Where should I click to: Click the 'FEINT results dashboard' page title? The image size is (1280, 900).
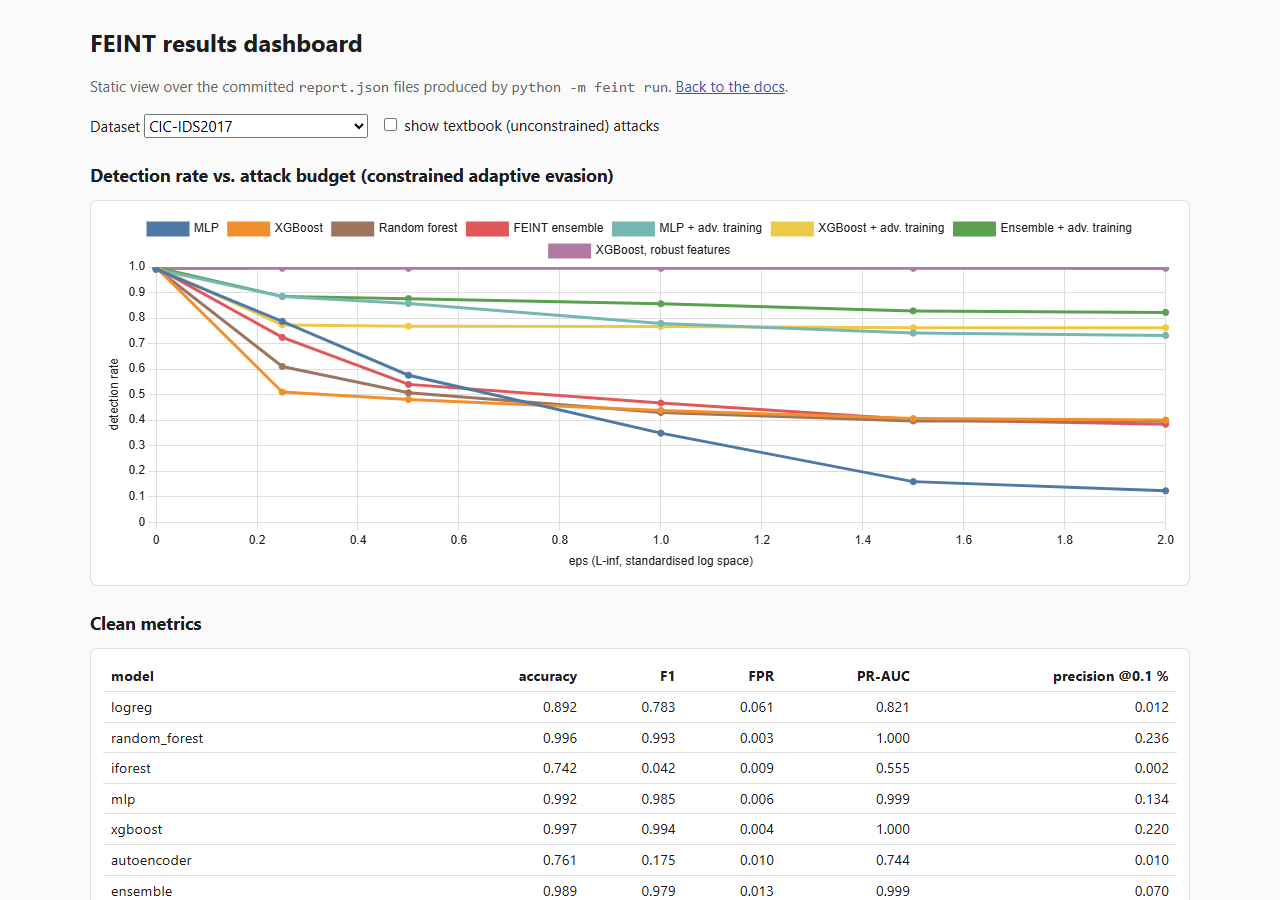pos(226,44)
